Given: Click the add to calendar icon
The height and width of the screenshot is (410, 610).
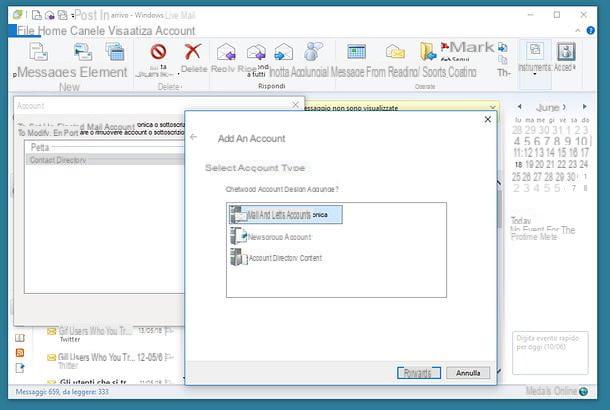Looking at the screenshot, I should [356, 51].
